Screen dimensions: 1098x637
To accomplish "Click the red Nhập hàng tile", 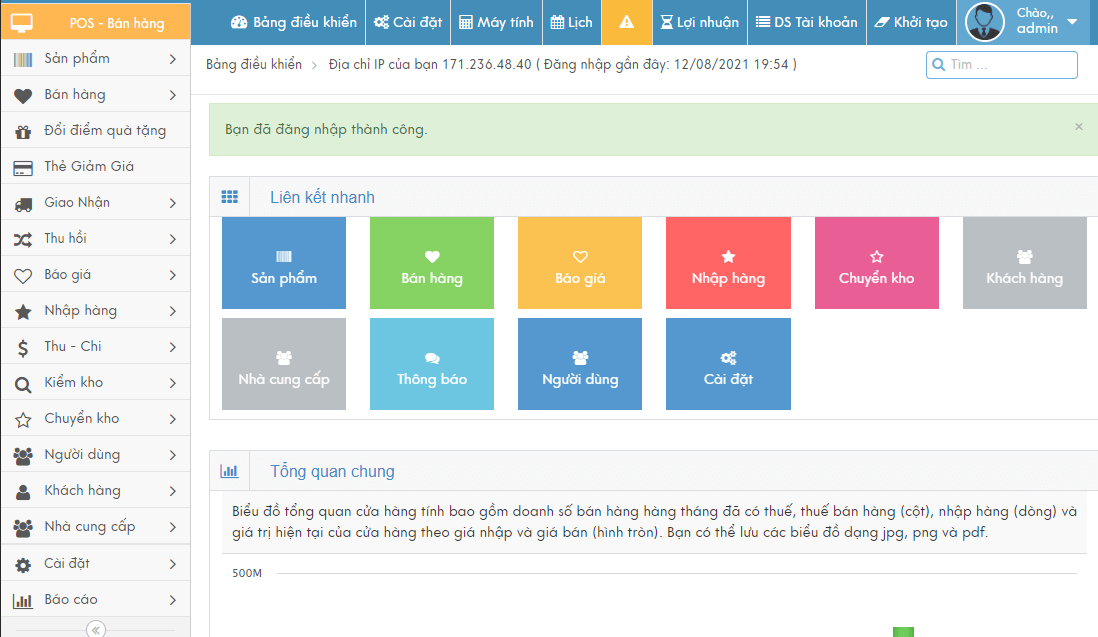I will [x=728, y=263].
